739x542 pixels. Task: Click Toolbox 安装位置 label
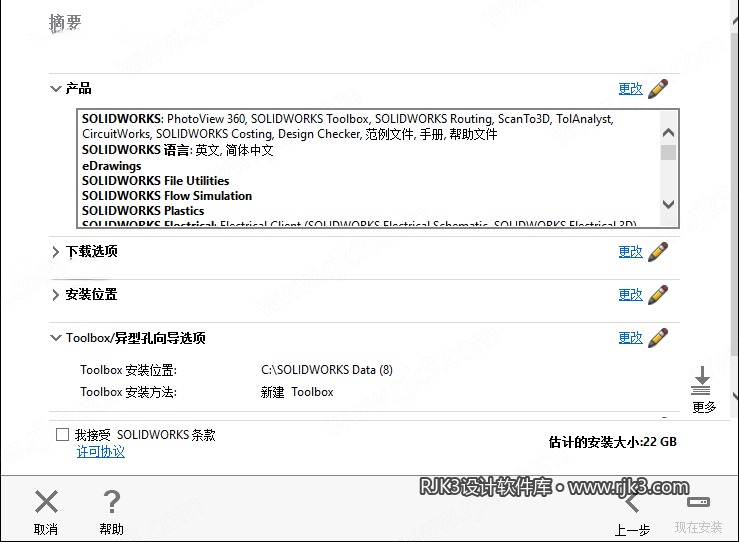click(128, 370)
